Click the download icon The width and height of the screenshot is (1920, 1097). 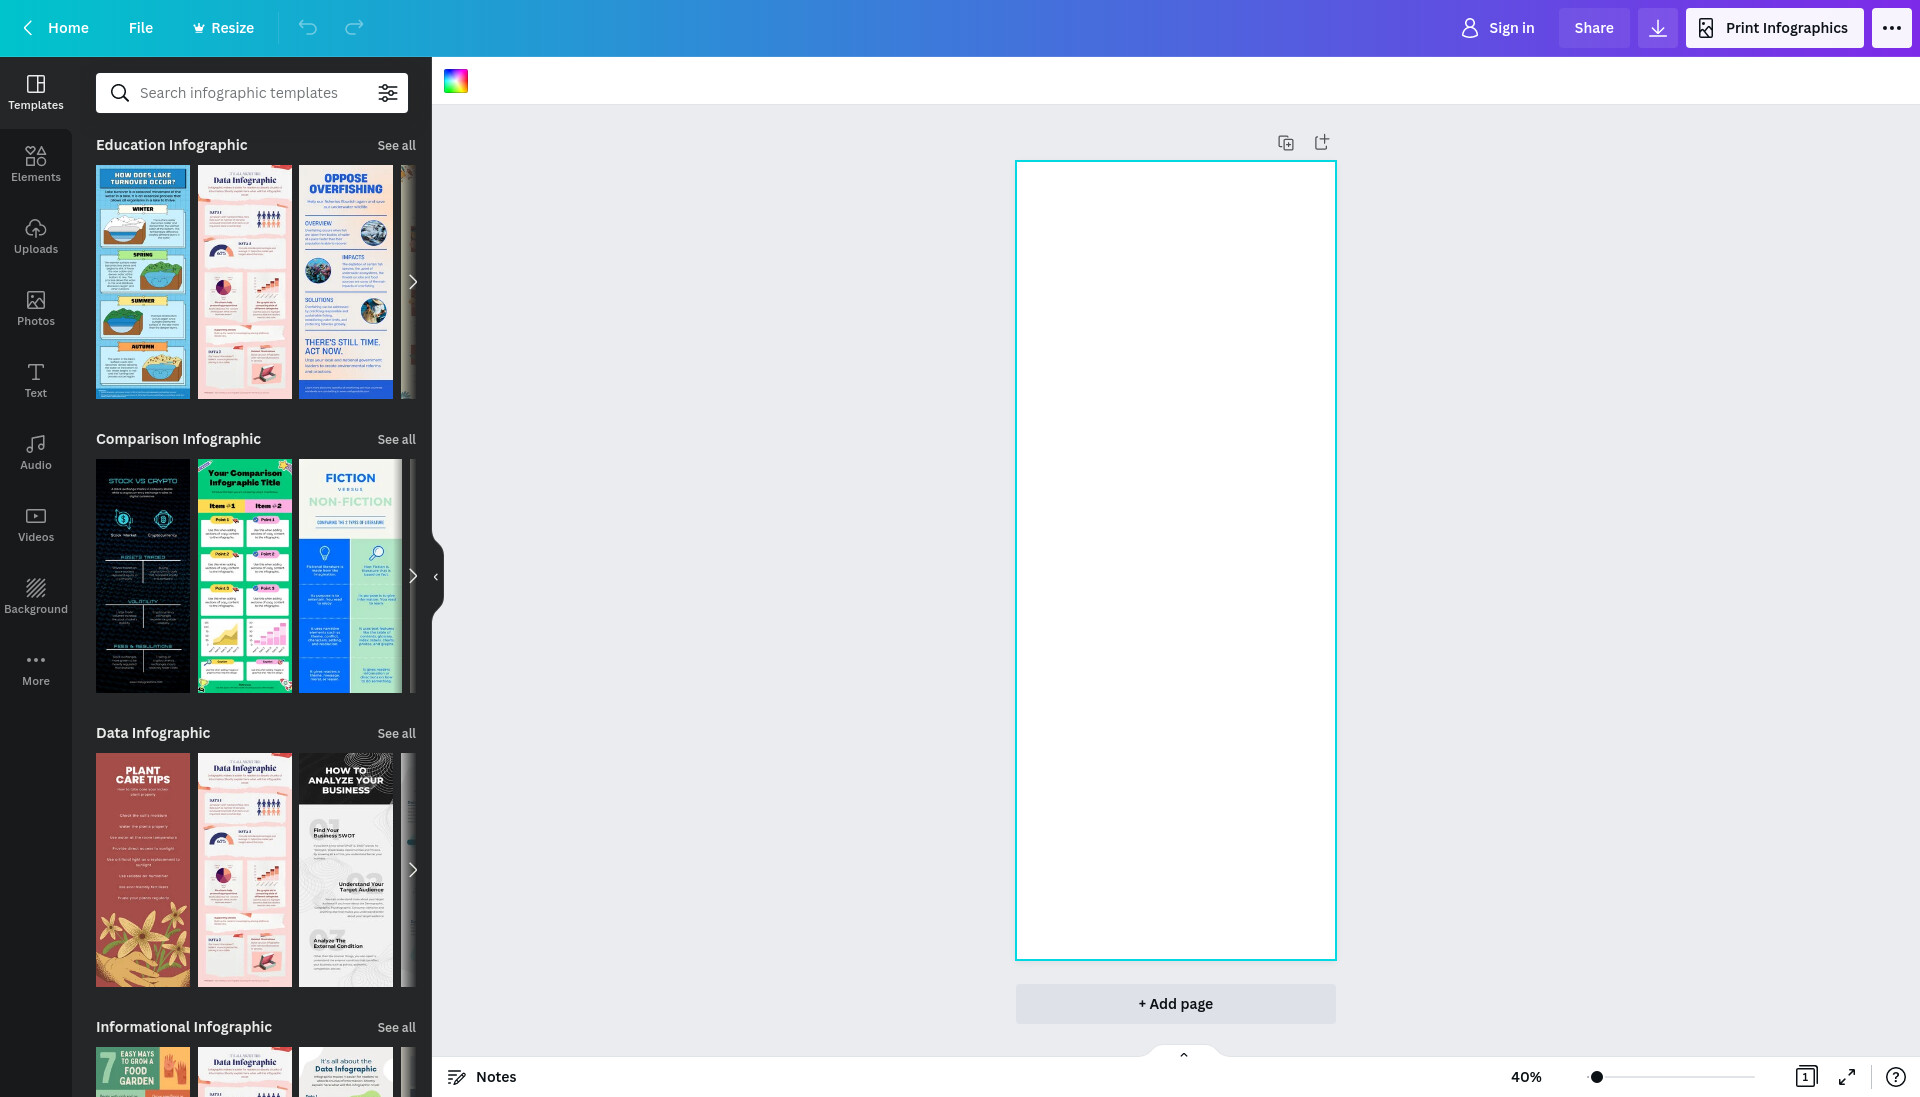(1658, 28)
